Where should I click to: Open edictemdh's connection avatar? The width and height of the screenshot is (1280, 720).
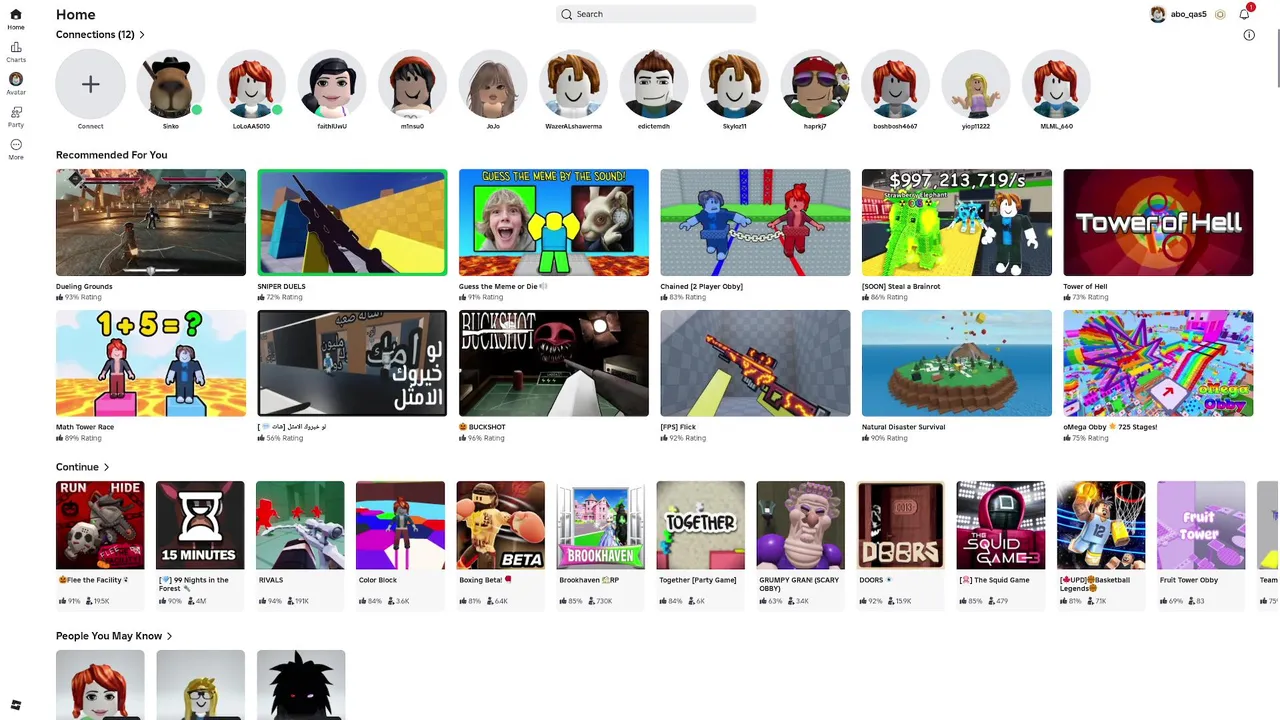(x=654, y=84)
